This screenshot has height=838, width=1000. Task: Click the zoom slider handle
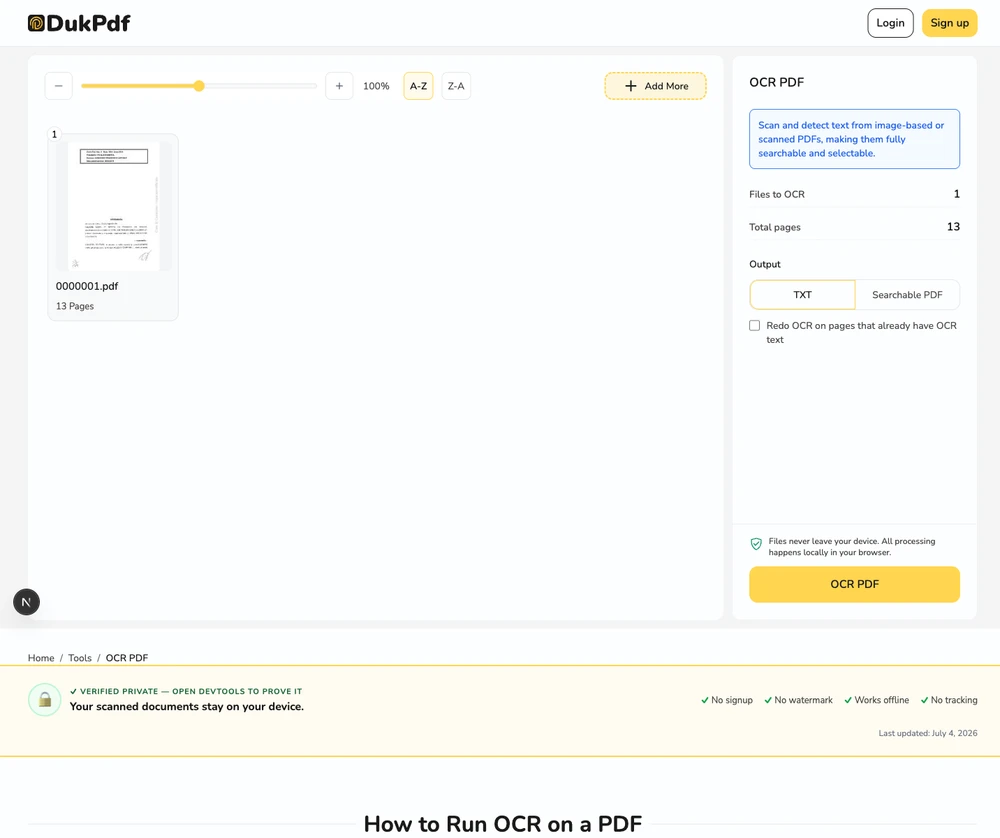pyautogui.click(x=199, y=86)
